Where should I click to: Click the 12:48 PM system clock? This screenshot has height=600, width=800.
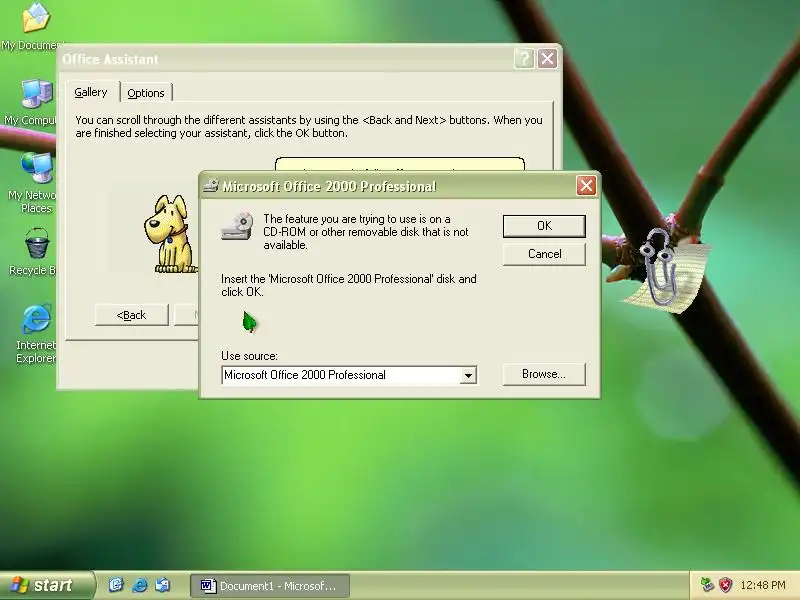(763, 585)
